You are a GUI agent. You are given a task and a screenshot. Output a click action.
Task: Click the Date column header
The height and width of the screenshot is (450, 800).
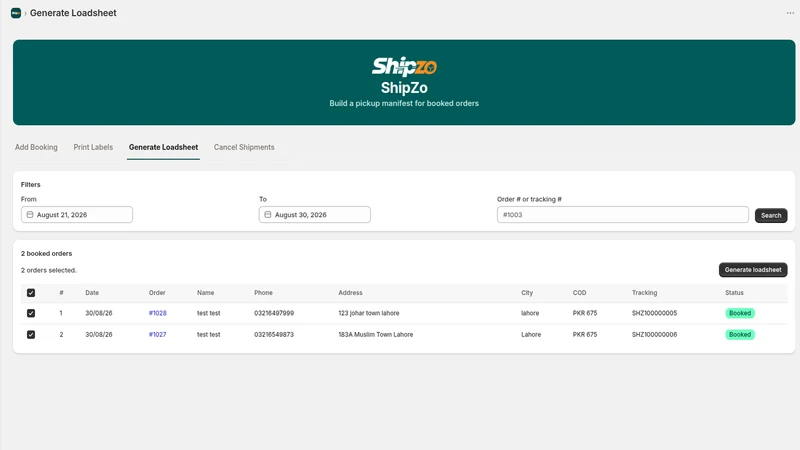coord(92,293)
